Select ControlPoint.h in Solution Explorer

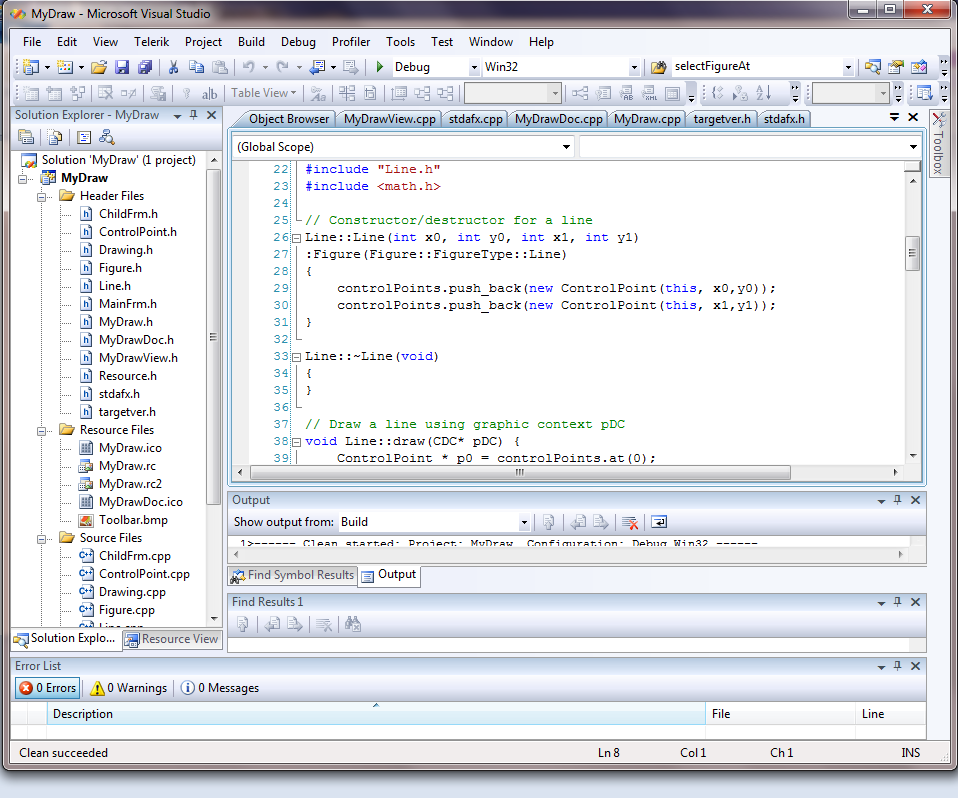(x=137, y=232)
